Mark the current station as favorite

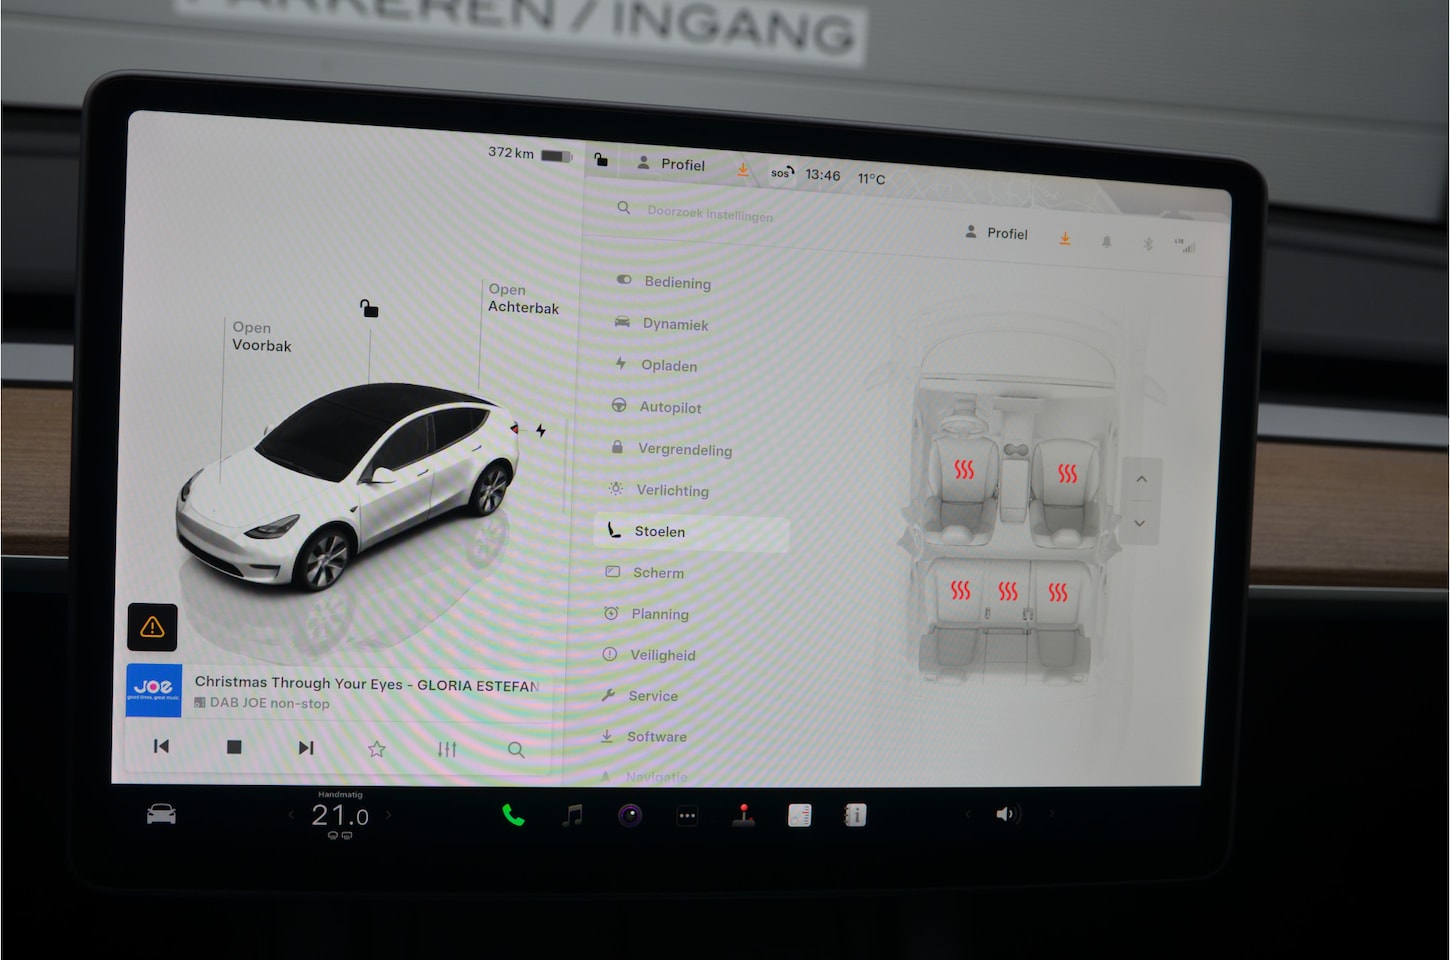click(376, 749)
